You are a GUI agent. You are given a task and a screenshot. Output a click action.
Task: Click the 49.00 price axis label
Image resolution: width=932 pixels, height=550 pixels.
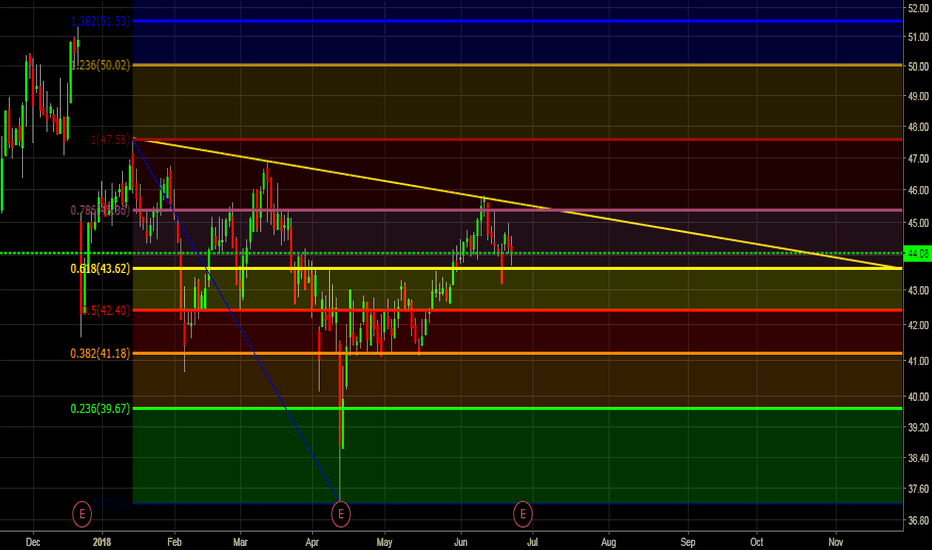(918, 96)
